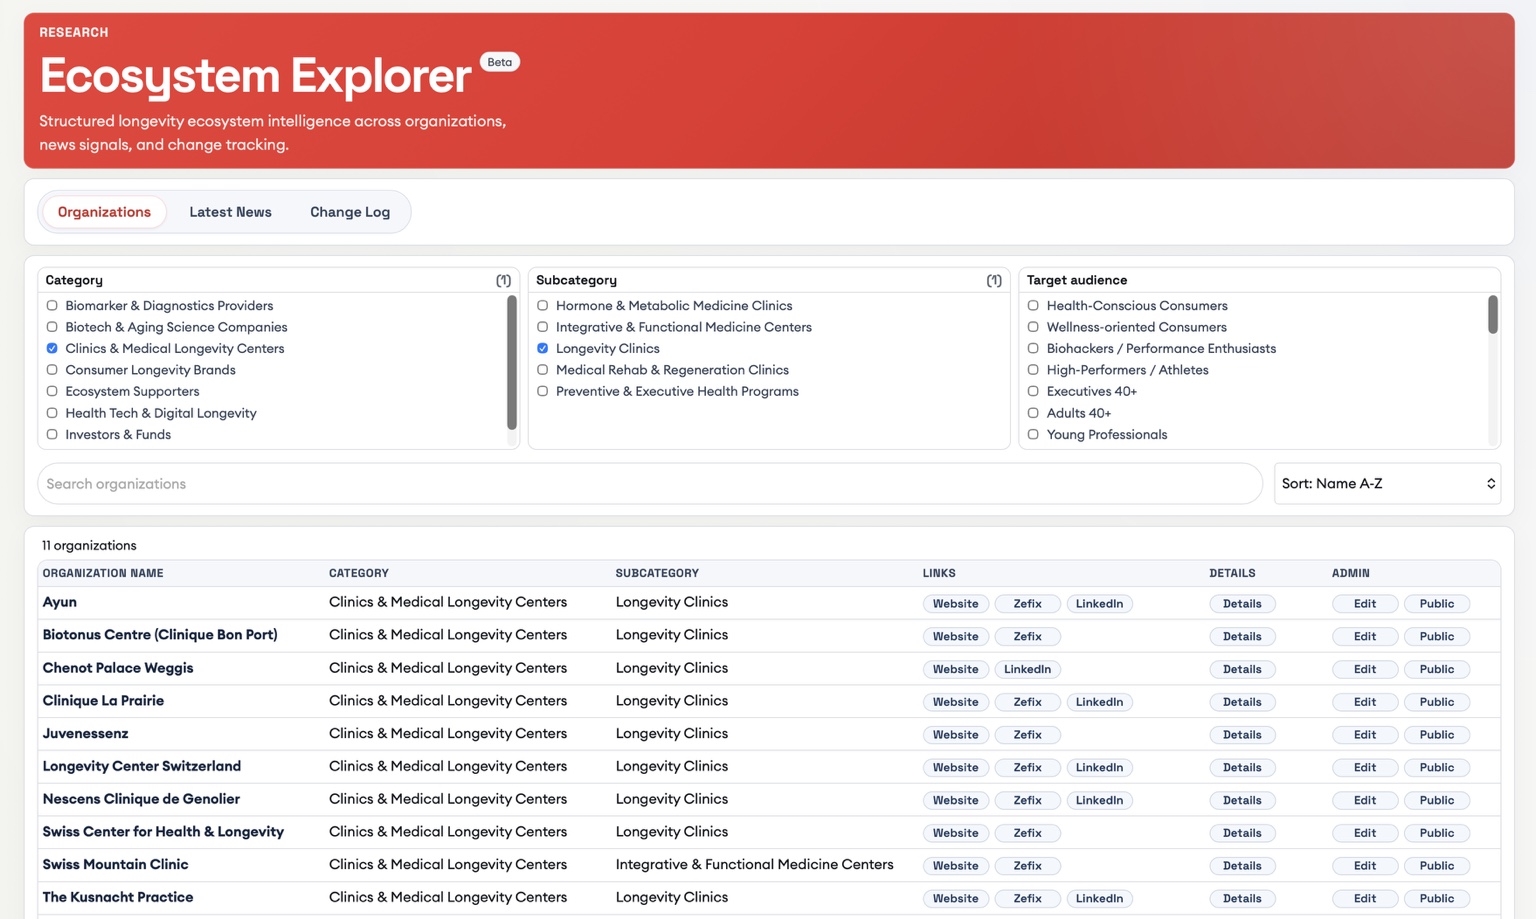Screen dimensions: 1536x919
Task: Select the Organizations tab
Action: click(x=103, y=211)
